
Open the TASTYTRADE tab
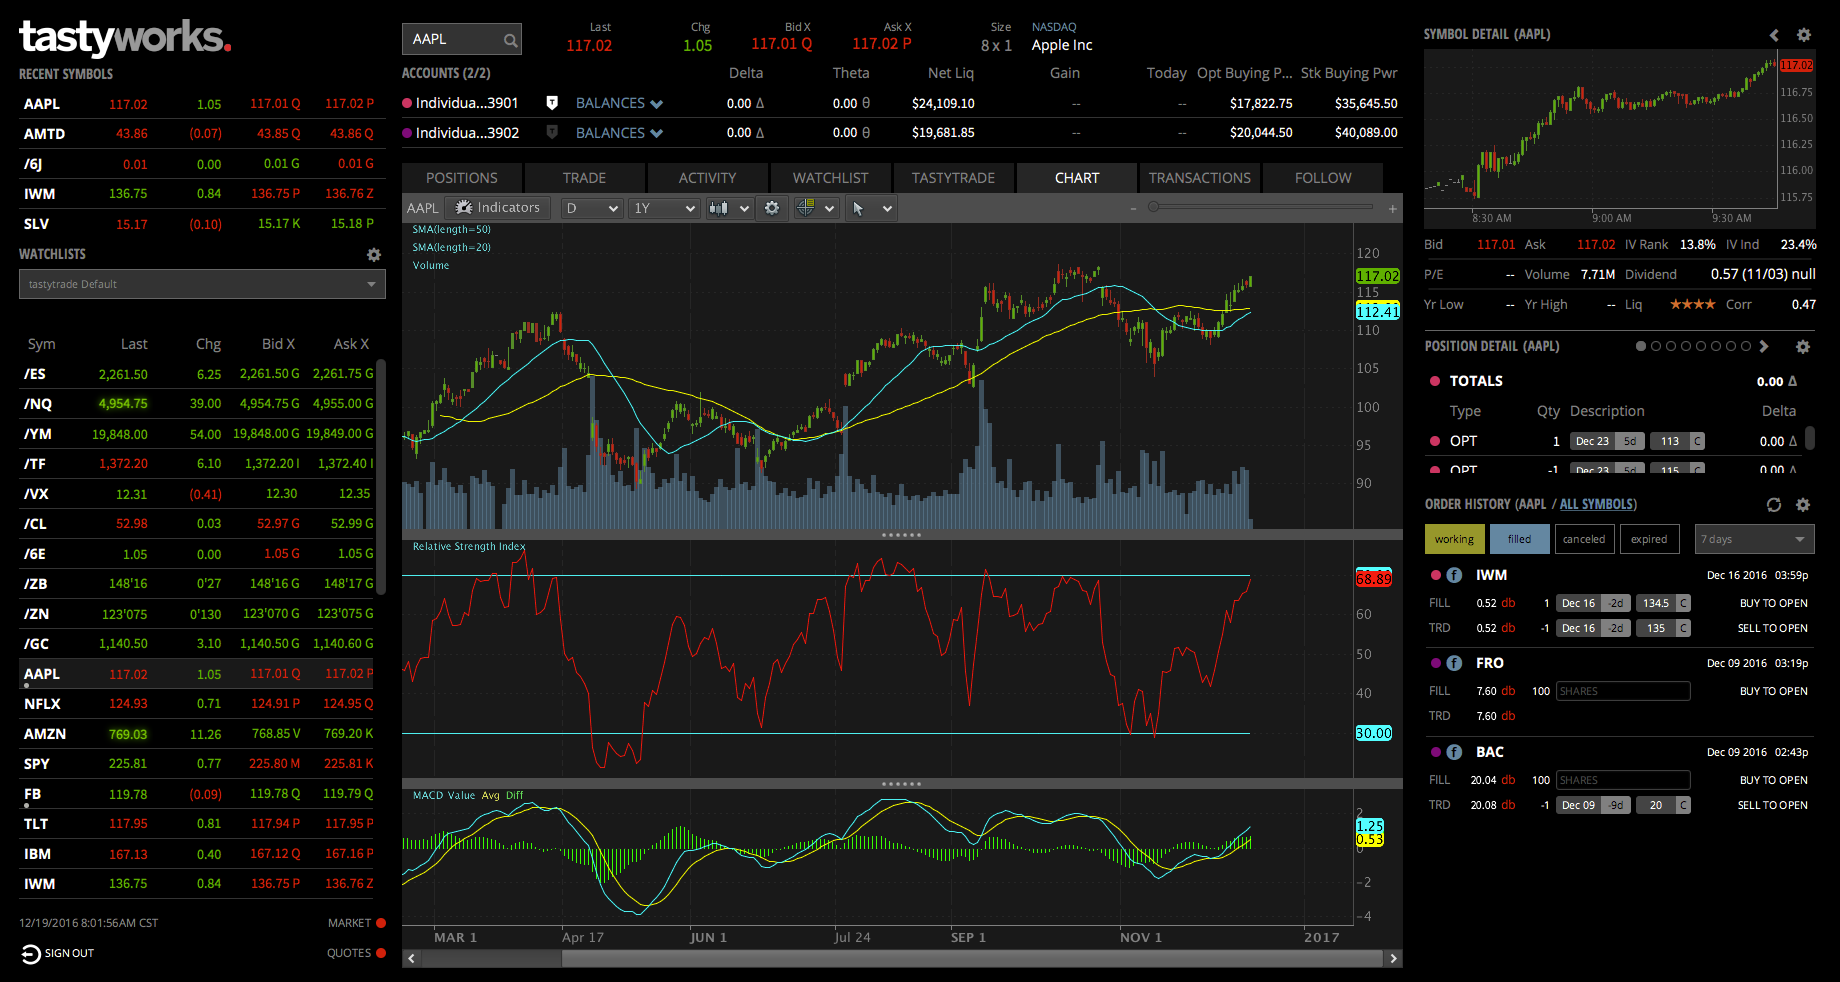point(953,178)
